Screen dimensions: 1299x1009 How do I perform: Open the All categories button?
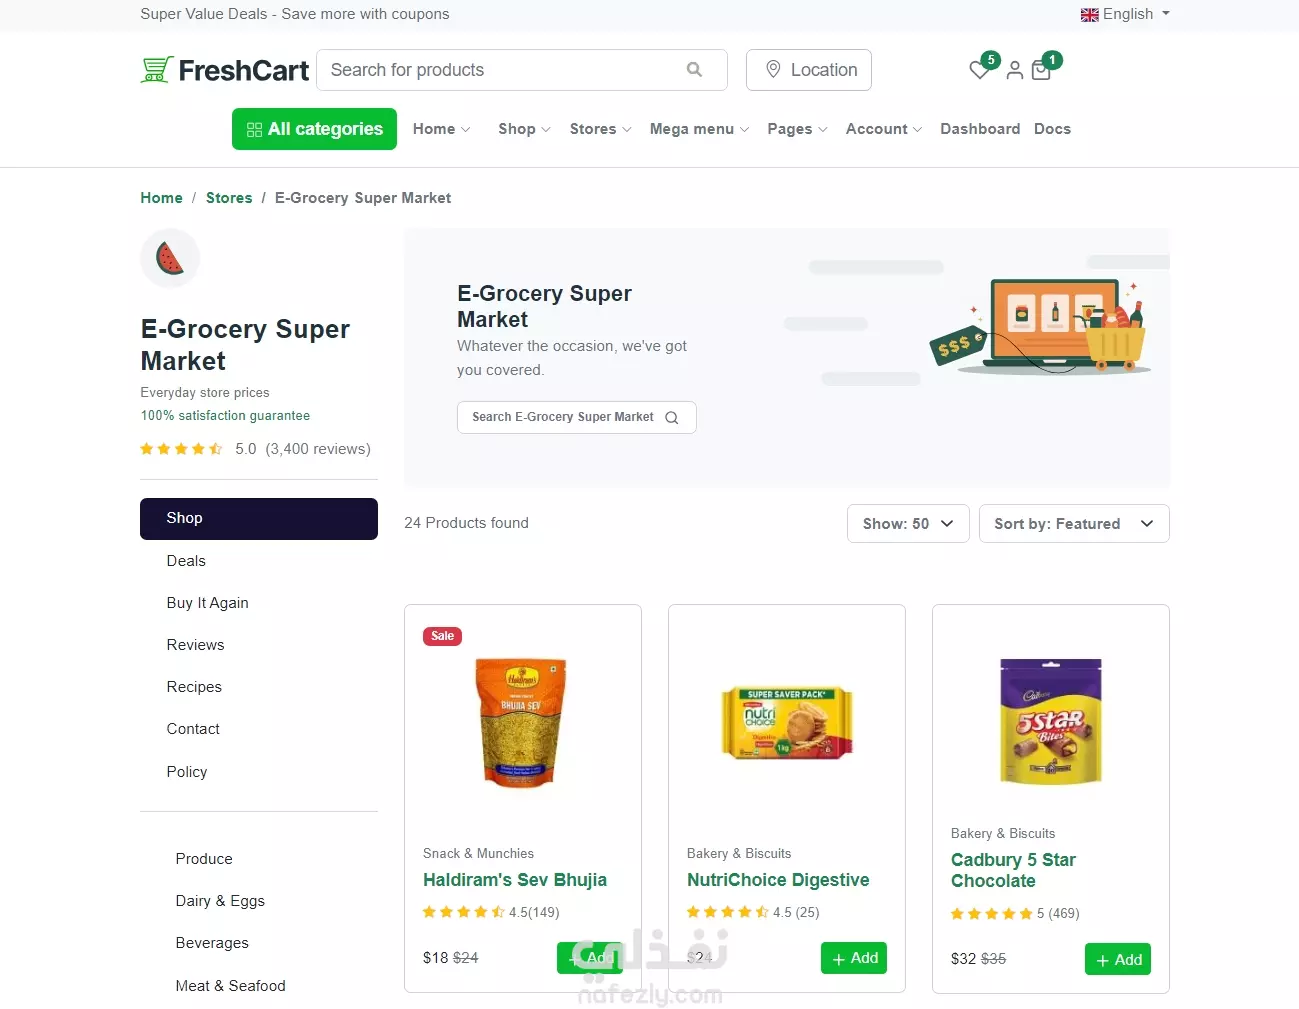[314, 129]
